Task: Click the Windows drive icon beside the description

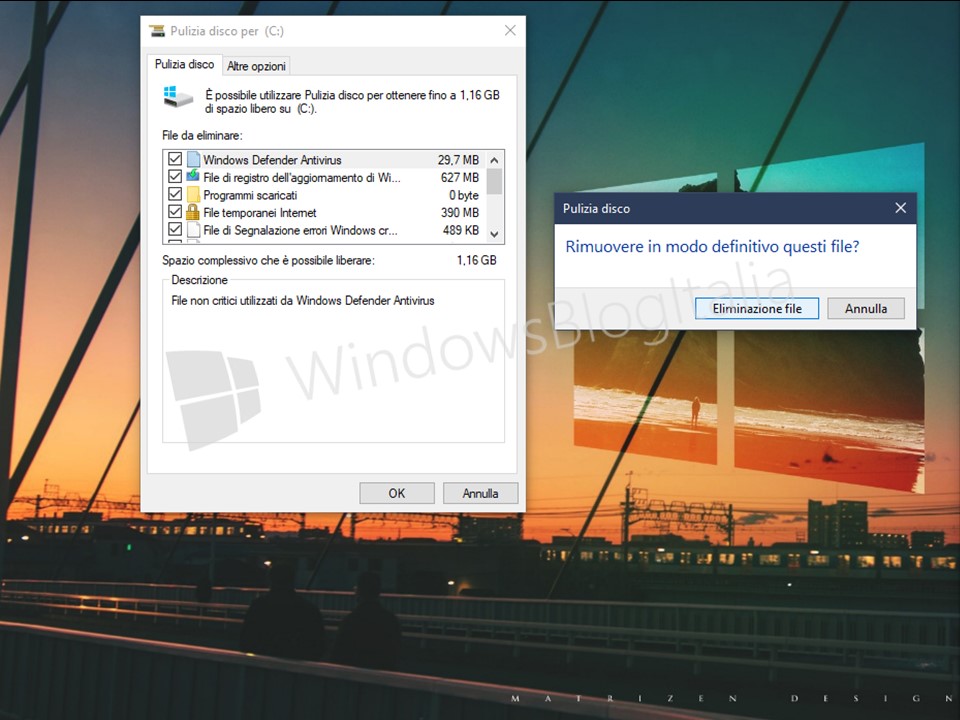Action: [x=178, y=97]
